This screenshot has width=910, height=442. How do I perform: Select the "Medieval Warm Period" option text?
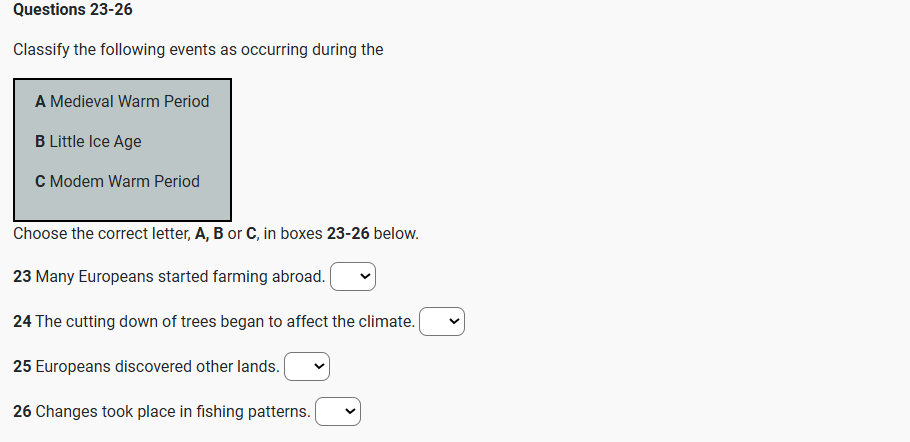[129, 101]
